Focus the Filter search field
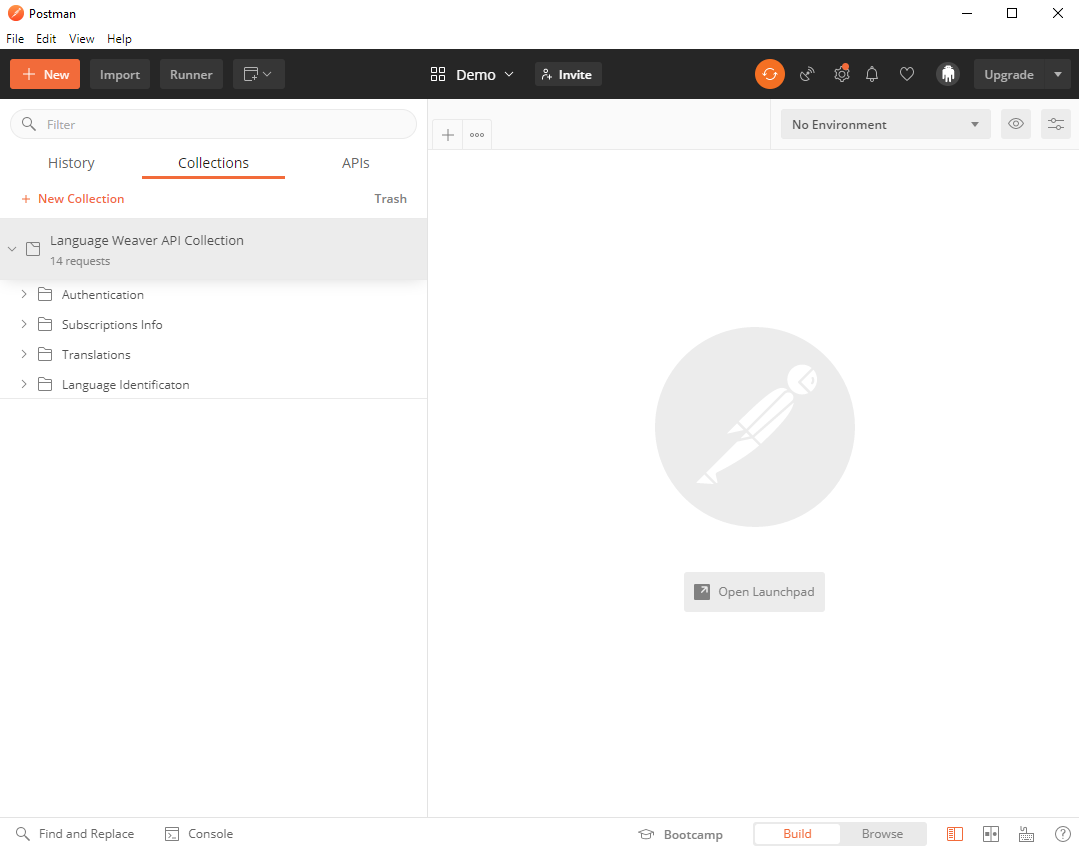Viewport: 1079px width, 849px height. click(213, 125)
